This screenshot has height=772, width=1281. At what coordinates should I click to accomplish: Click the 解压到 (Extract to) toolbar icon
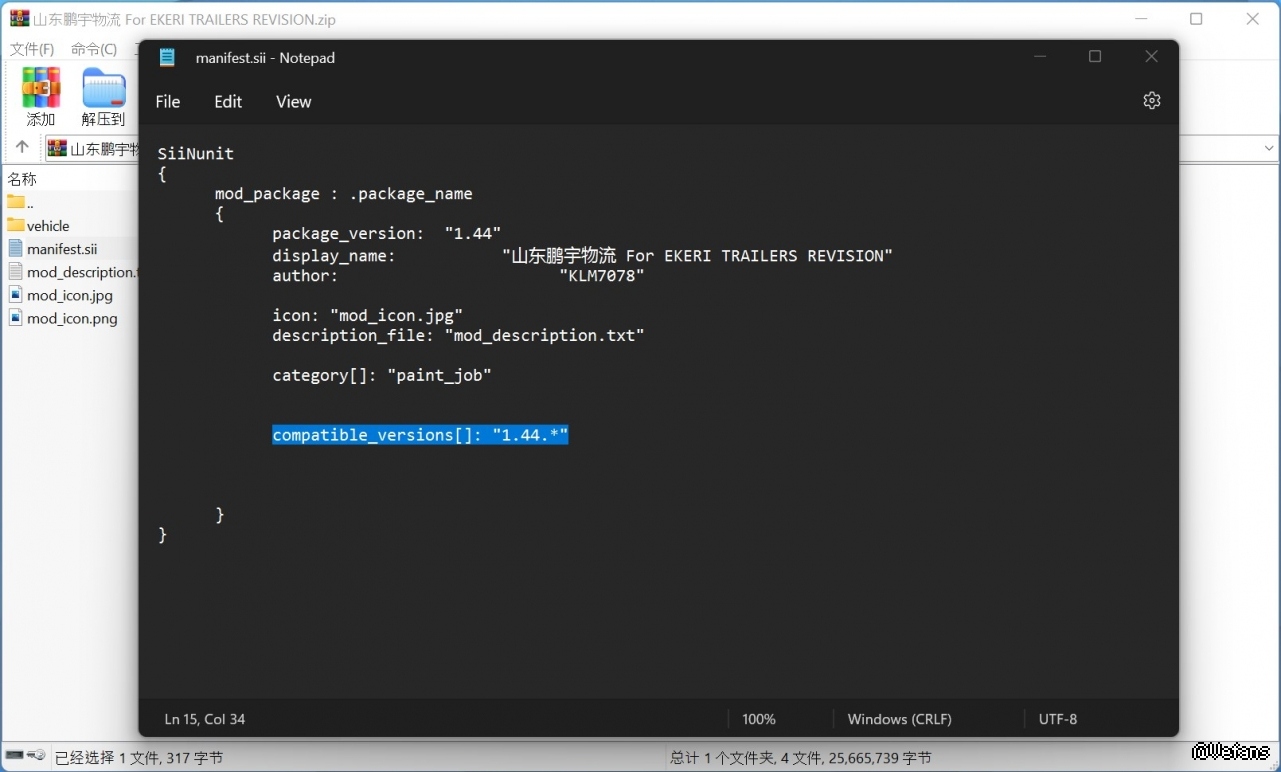[103, 89]
